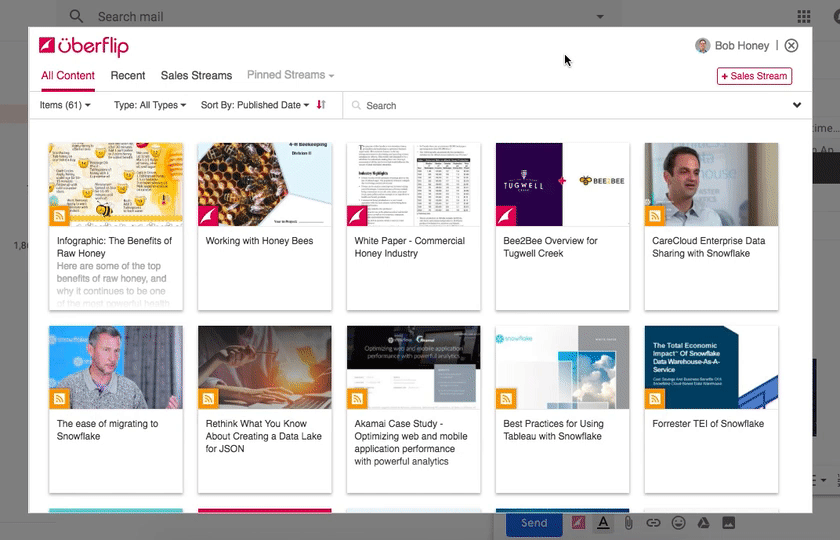Select the All Content tab
The width and height of the screenshot is (840, 540).
(x=68, y=76)
